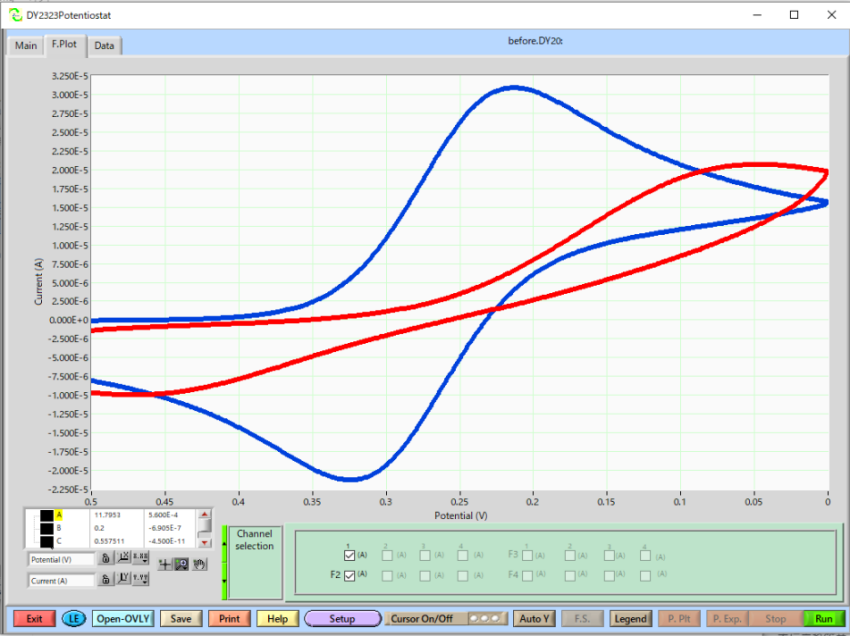The image size is (850, 636).
Task: Click cursor A black color swatch
Action: click(x=46, y=516)
